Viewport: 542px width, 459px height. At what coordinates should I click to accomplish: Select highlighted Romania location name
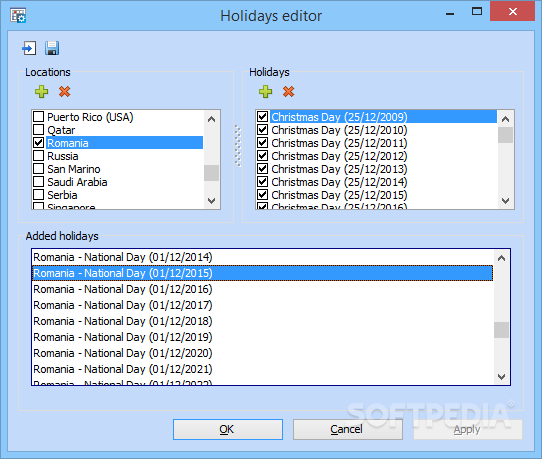point(68,143)
